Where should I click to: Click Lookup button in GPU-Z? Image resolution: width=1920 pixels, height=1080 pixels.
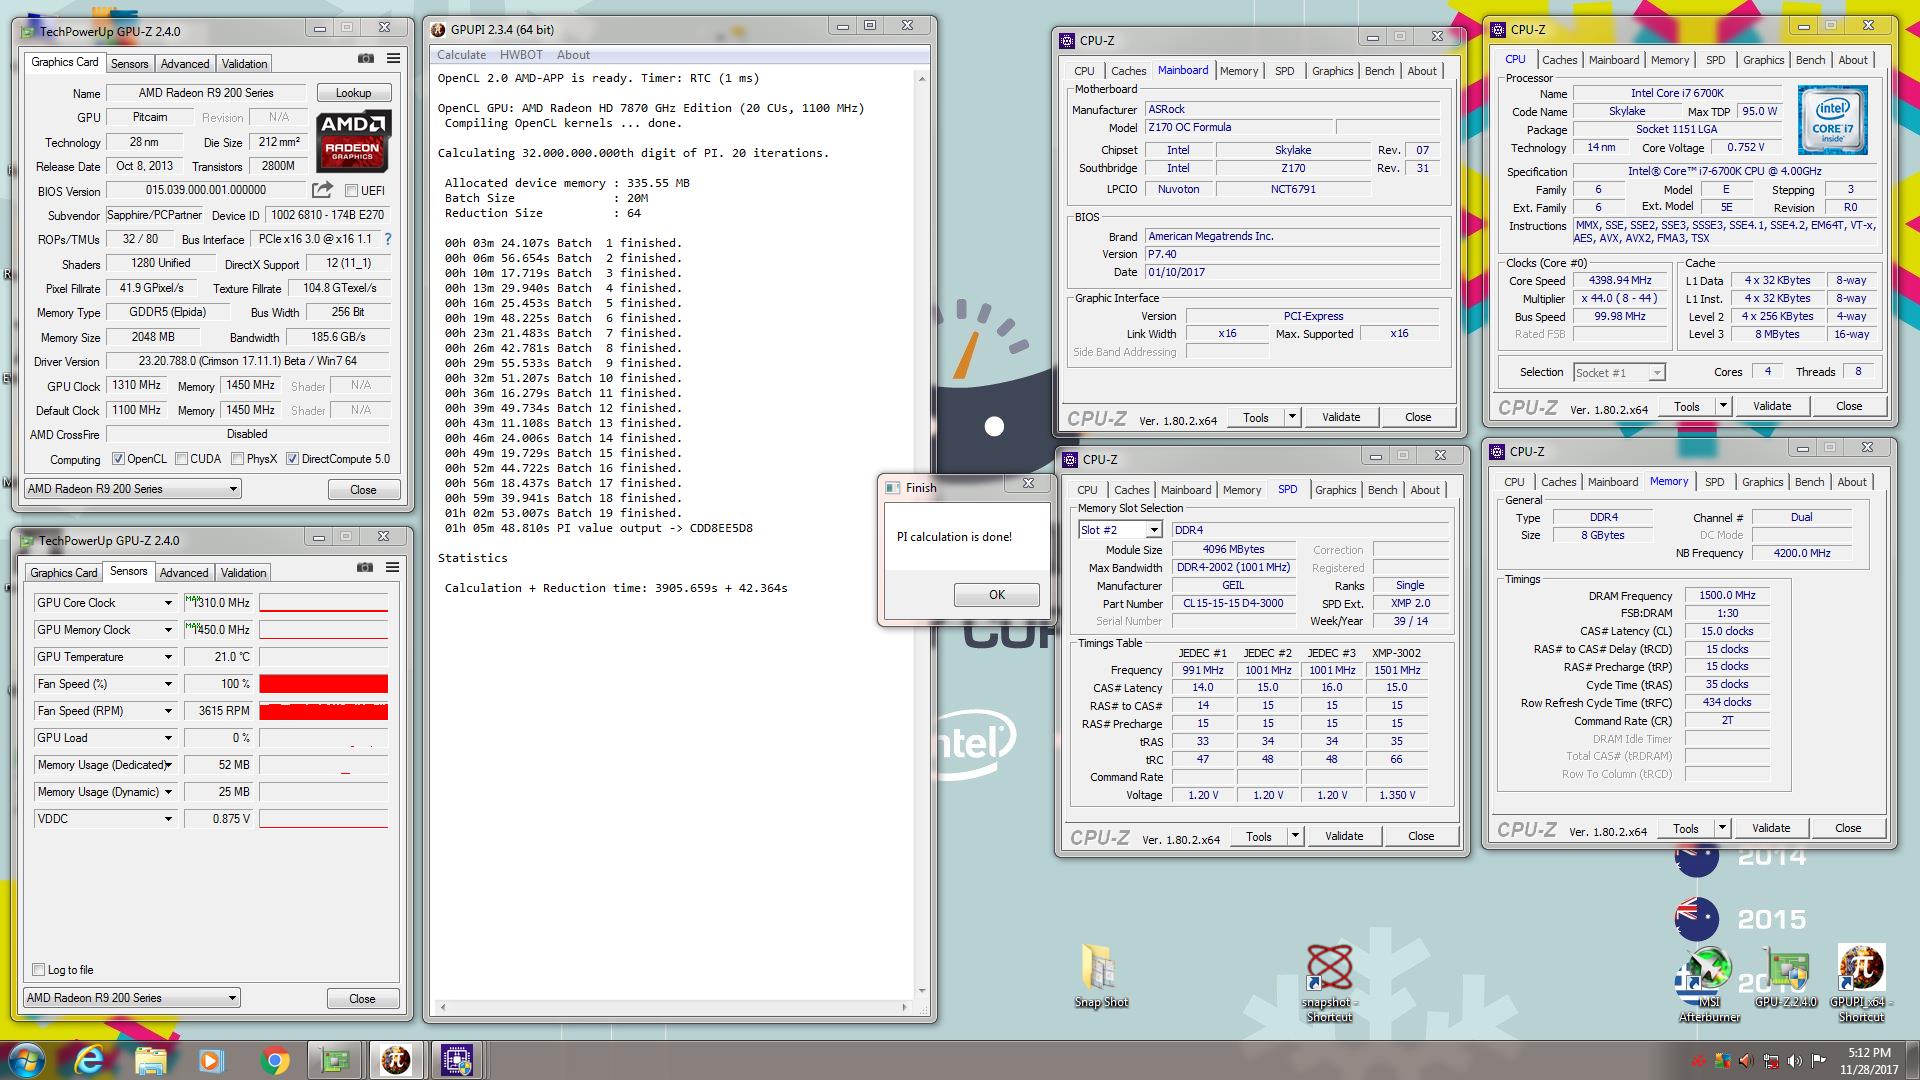point(353,93)
